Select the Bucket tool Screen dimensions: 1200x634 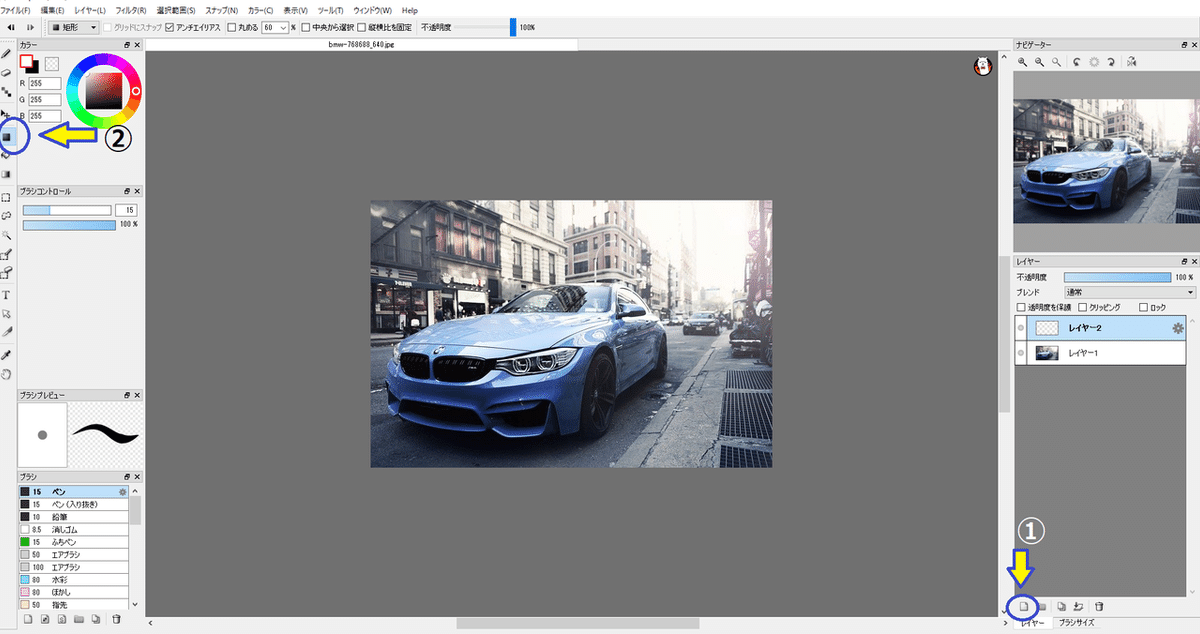pos(7,154)
